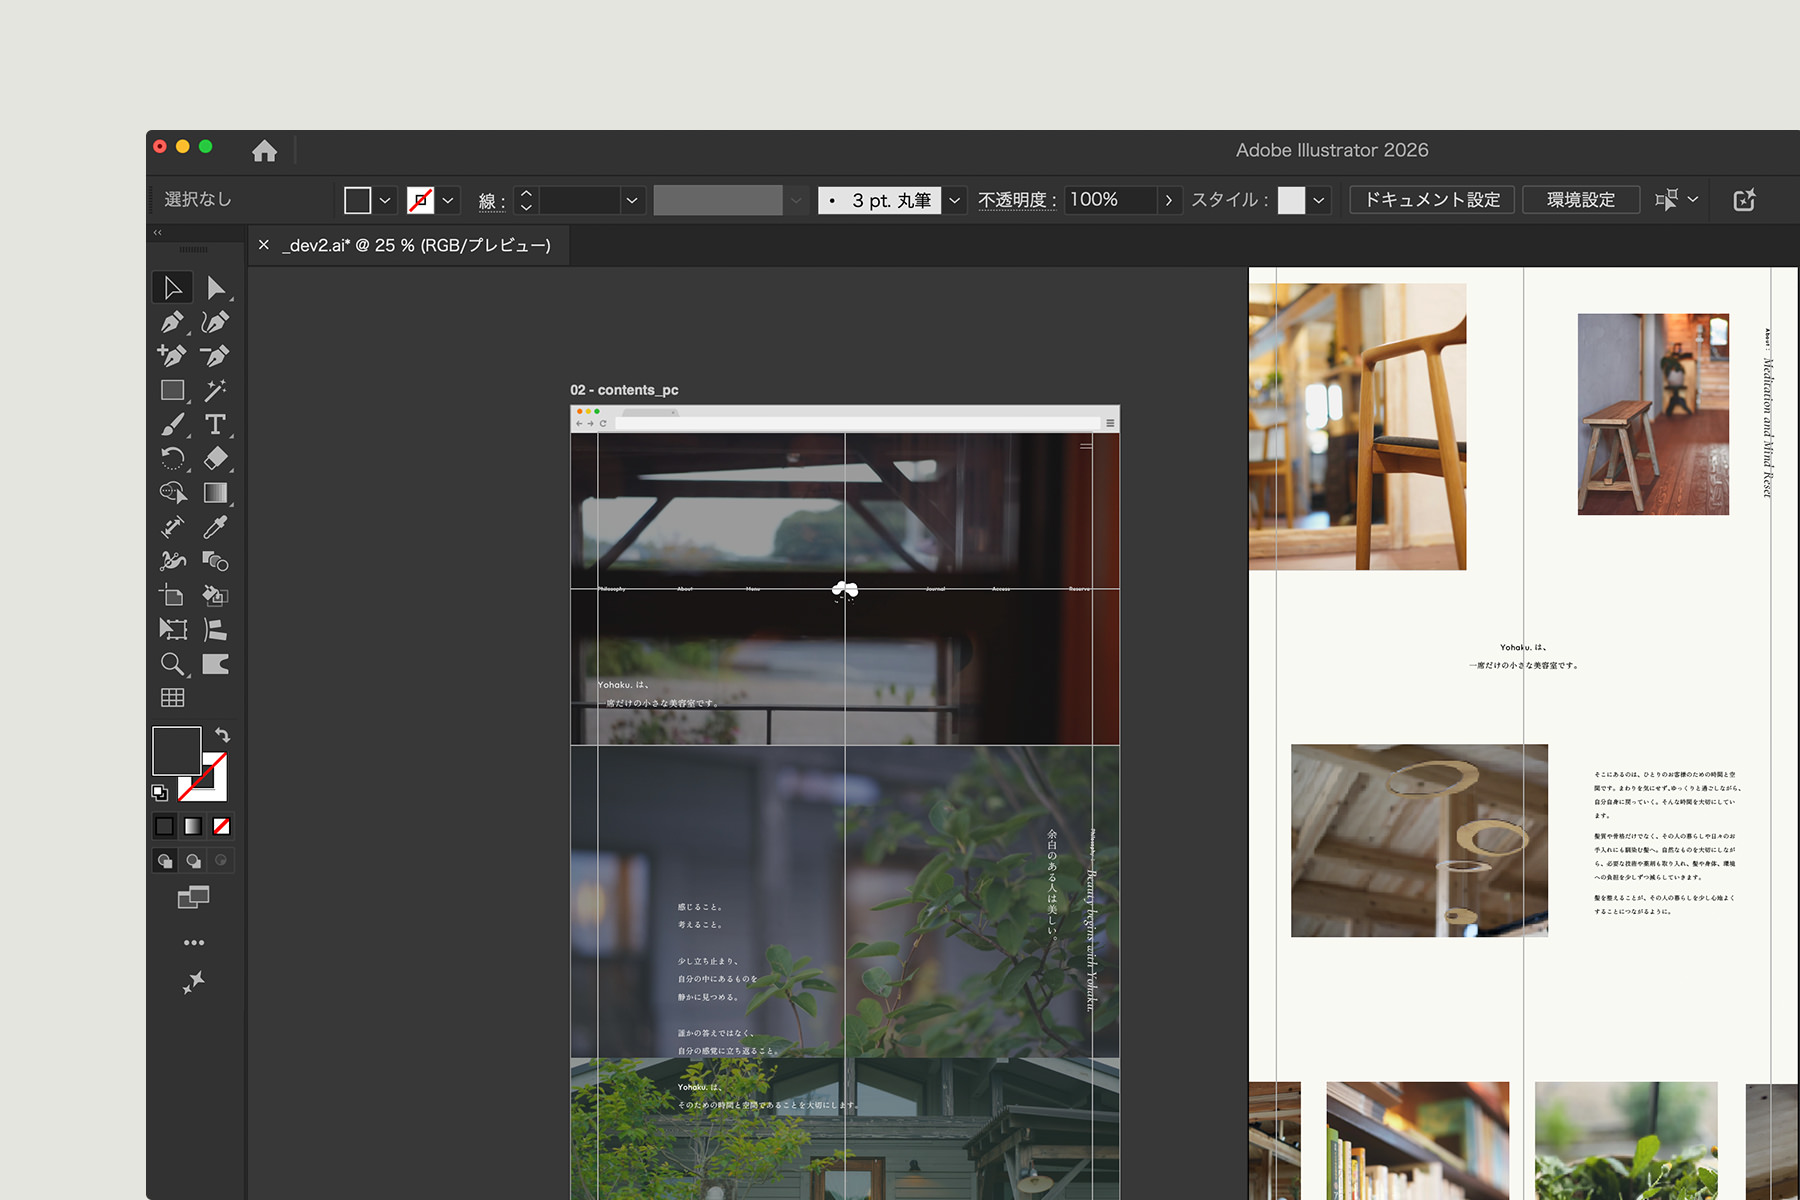The height and width of the screenshot is (1200, 1800).
Task: Go to Illustrator Home screen
Action: pyautogui.click(x=265, y=151)
